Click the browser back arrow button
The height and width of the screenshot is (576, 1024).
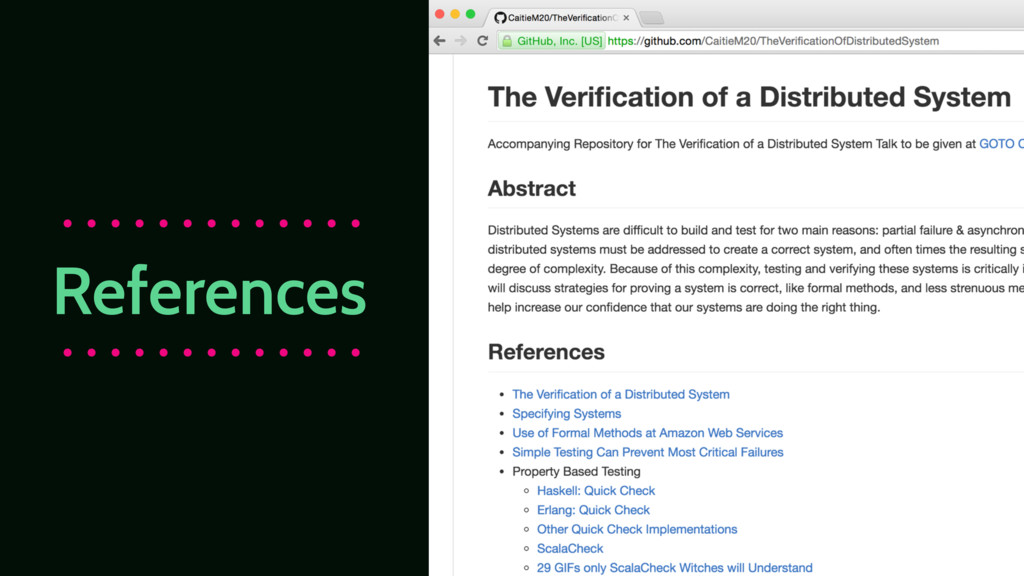(439, 41)
